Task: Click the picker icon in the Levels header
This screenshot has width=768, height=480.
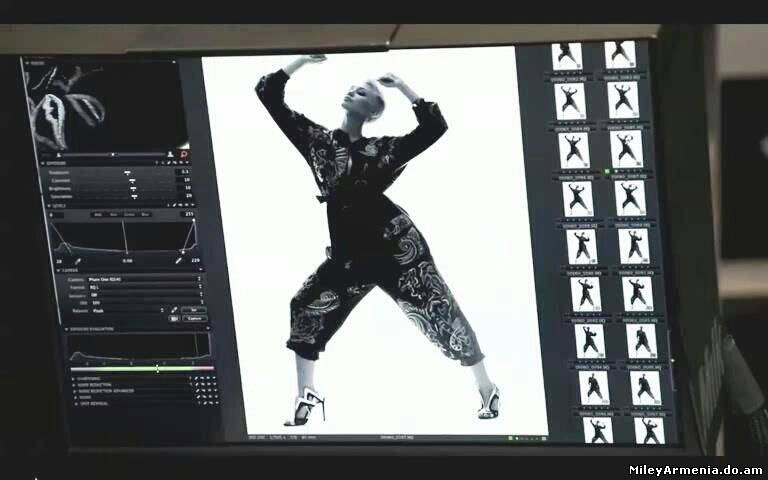Action: tap(174, 205)
